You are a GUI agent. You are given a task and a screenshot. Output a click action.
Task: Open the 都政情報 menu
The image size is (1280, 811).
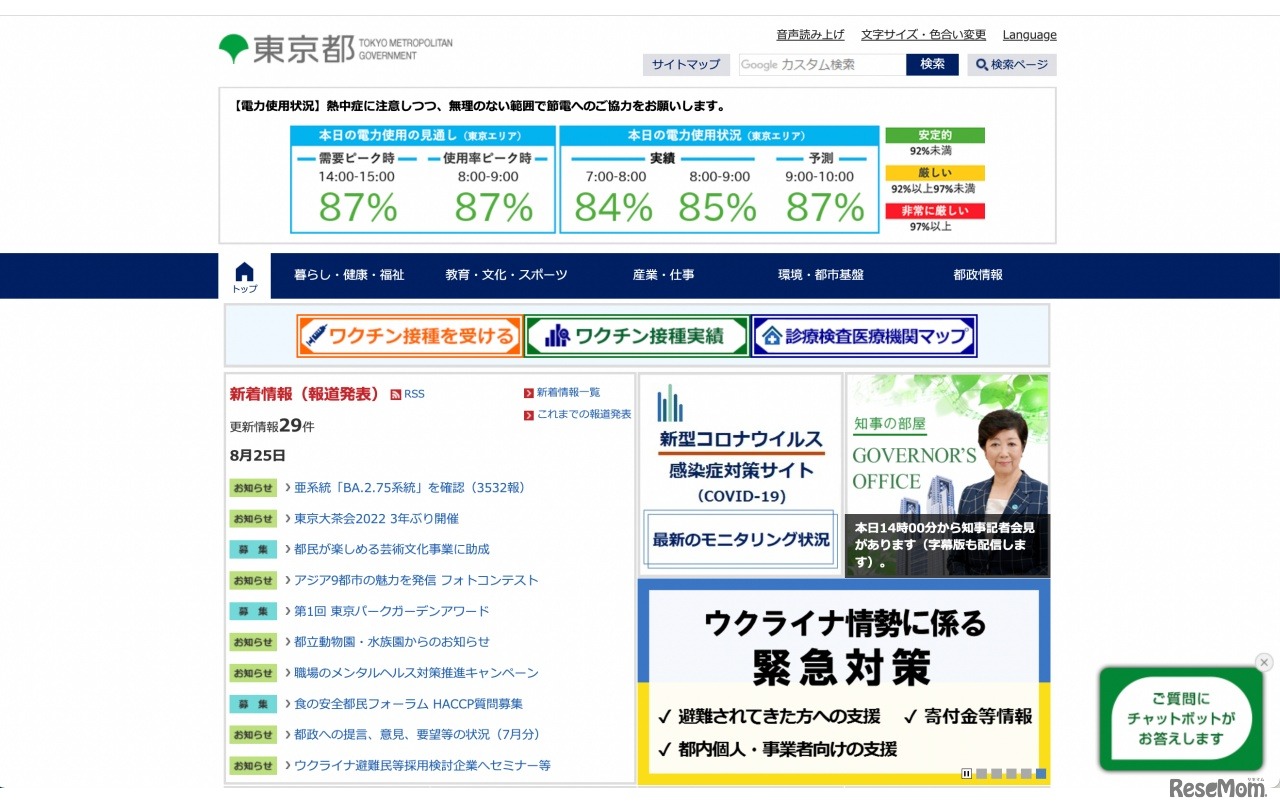[x=978, y=275]
